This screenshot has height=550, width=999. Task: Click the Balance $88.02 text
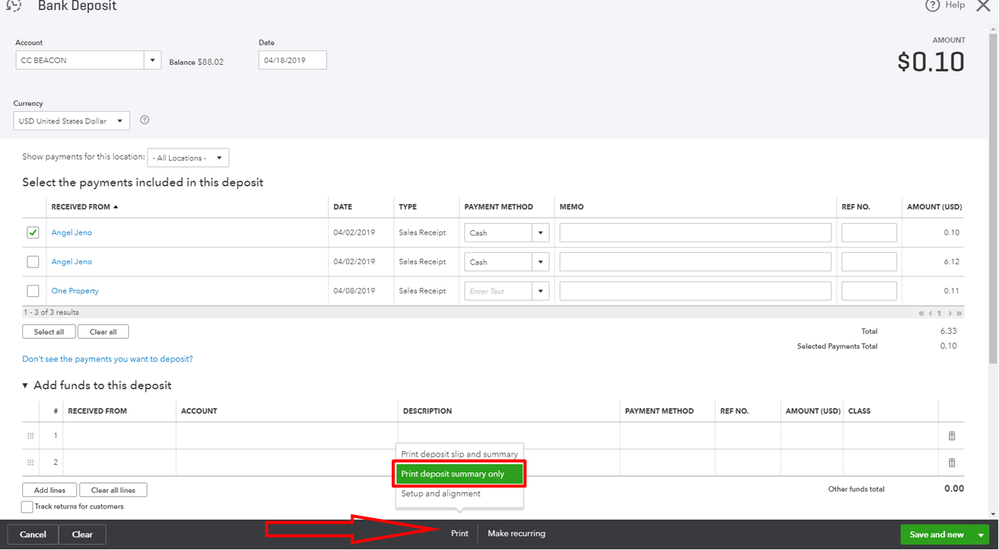pos(196,62)
